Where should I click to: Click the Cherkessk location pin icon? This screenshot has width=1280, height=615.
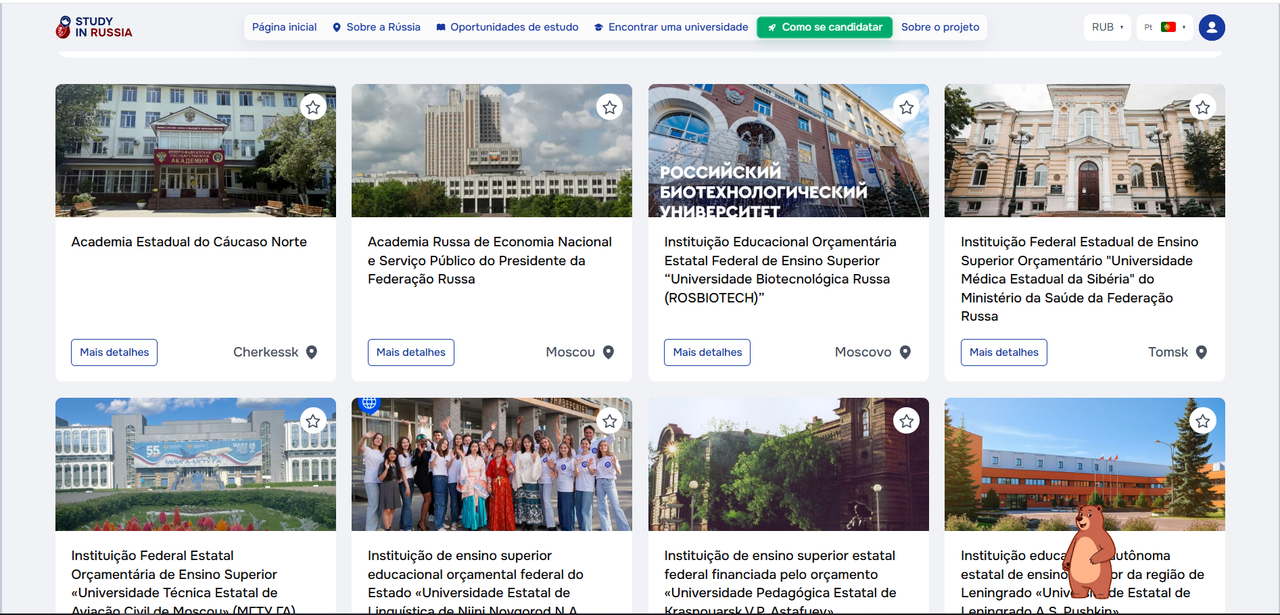pos(312,352)
